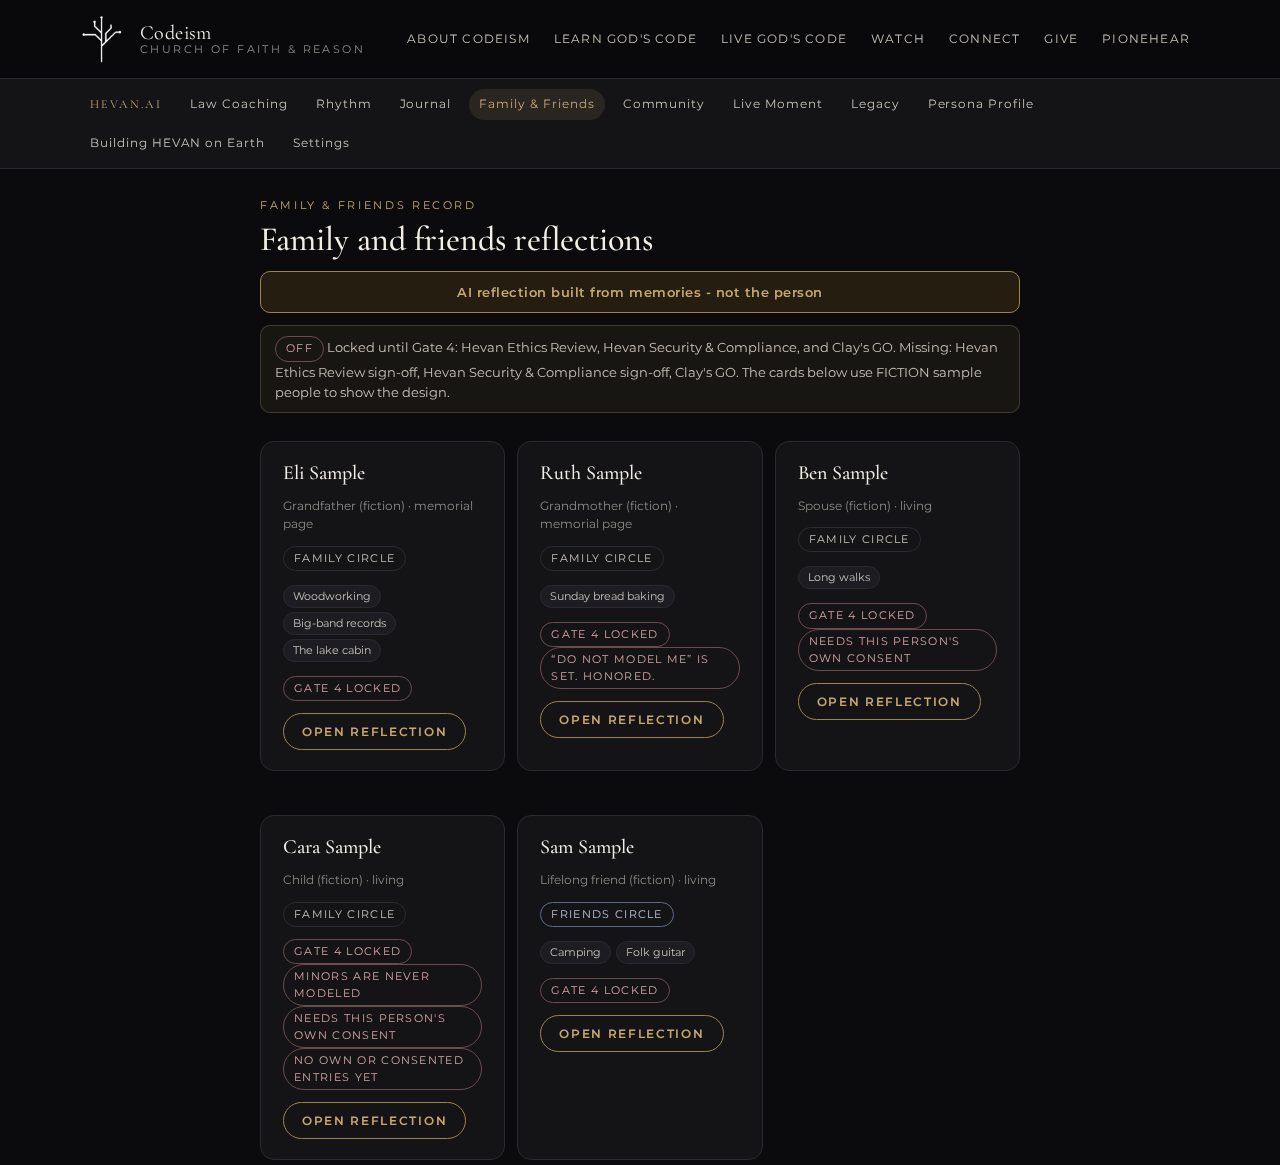Click the Sam Sample card title
This screenshot has height=1165, width=1280.
point(587,847)
